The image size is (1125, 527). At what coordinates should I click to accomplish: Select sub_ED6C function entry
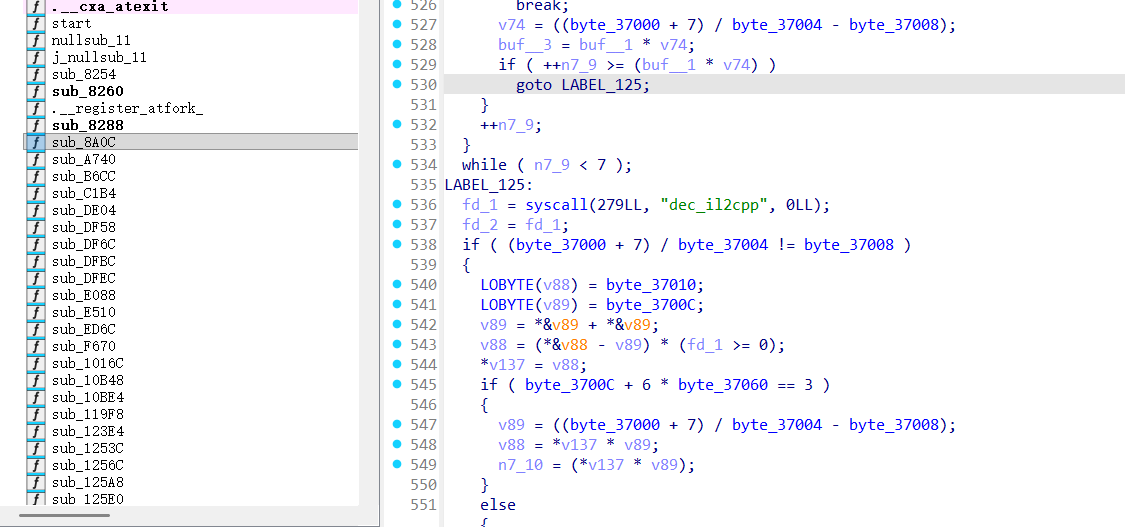click(83, 329)
